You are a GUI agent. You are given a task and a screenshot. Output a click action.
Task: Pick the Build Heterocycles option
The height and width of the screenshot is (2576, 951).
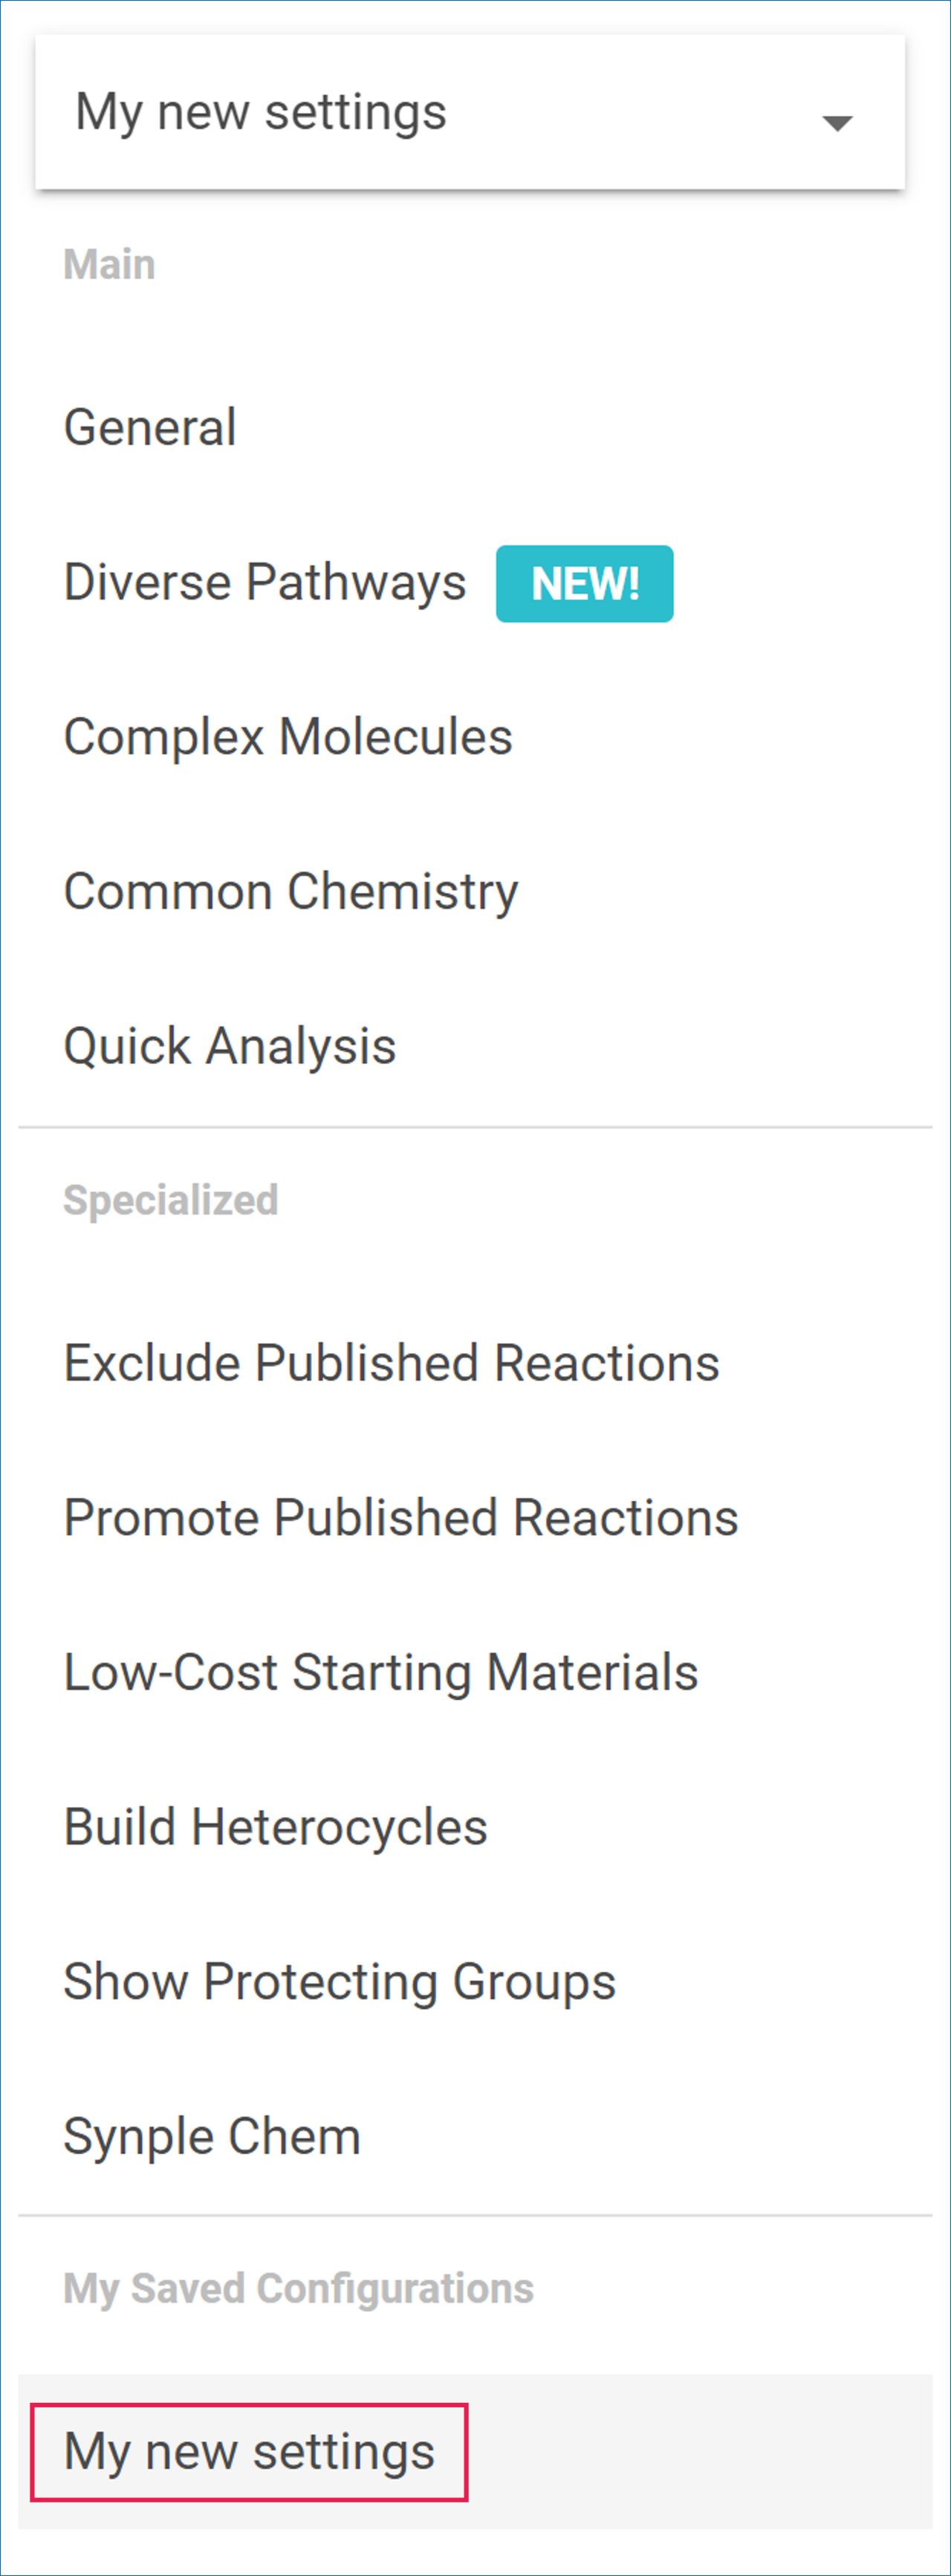(276, 1827)
